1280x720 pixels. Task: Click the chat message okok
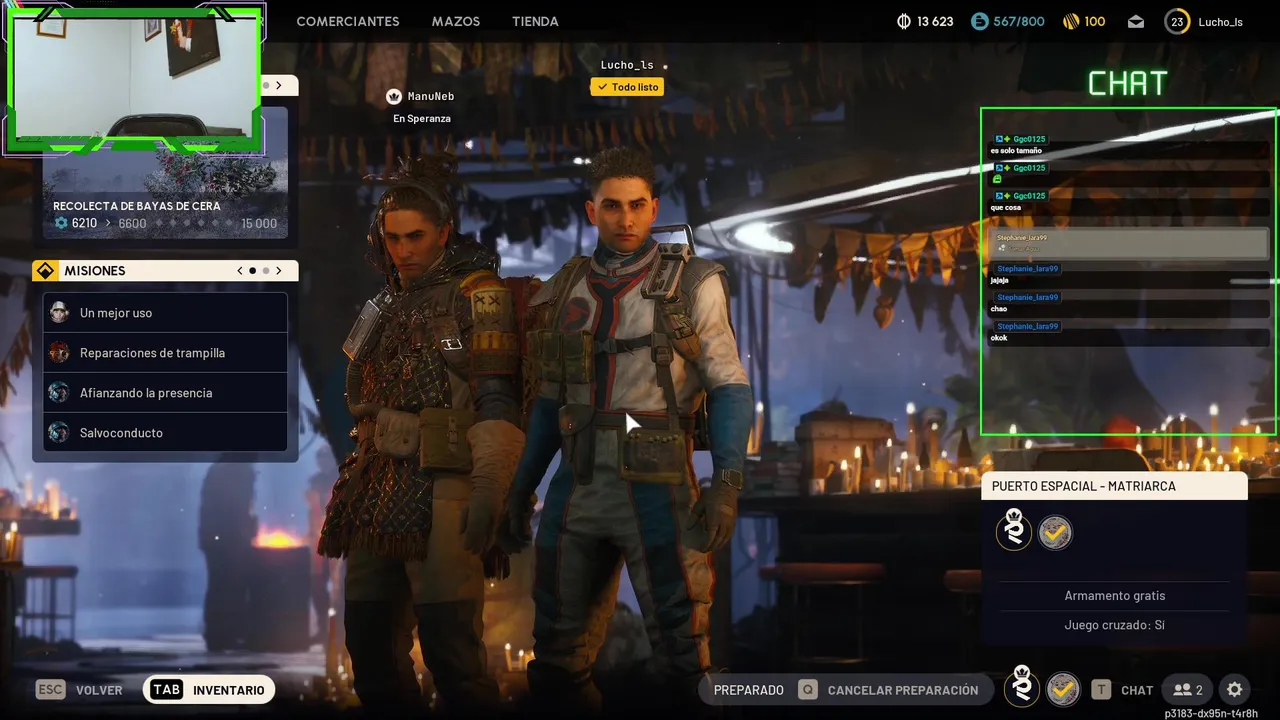998,338
